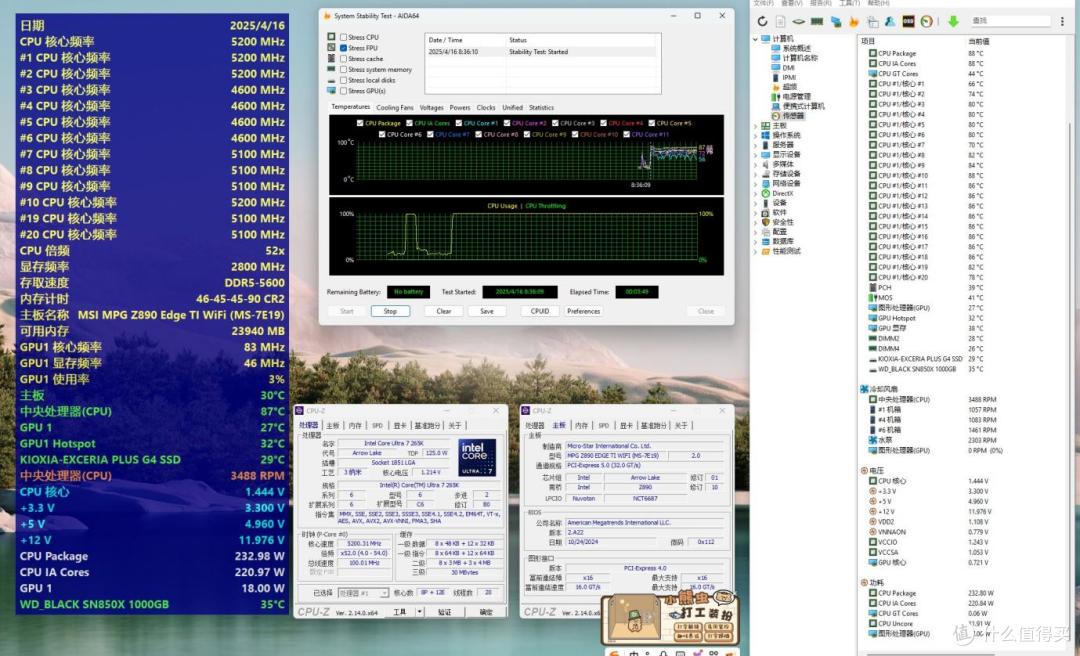The image size is (1080, 656).
Task: Open the three-dot menu in AIDA64 toolbar
Action: click(1063, 21)
